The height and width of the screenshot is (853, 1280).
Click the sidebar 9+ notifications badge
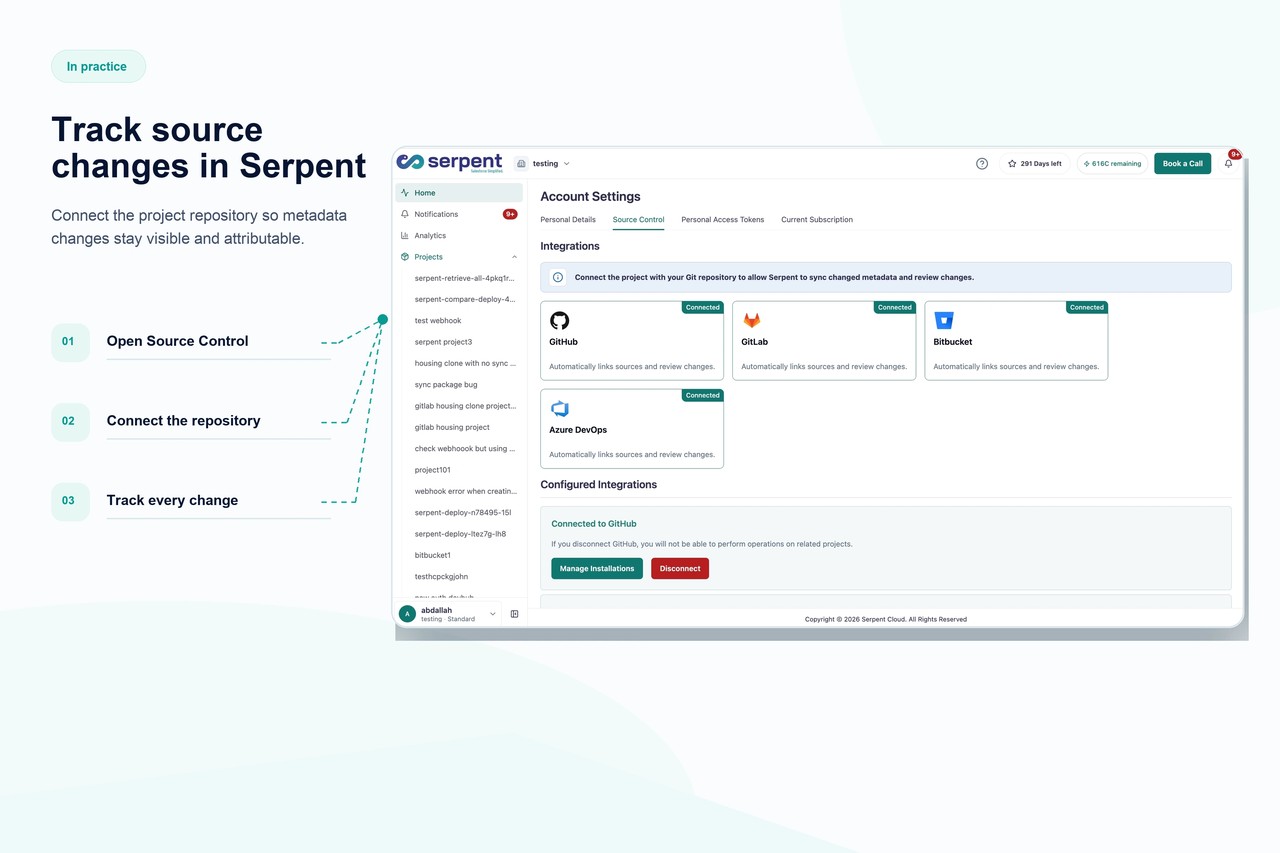510,214
